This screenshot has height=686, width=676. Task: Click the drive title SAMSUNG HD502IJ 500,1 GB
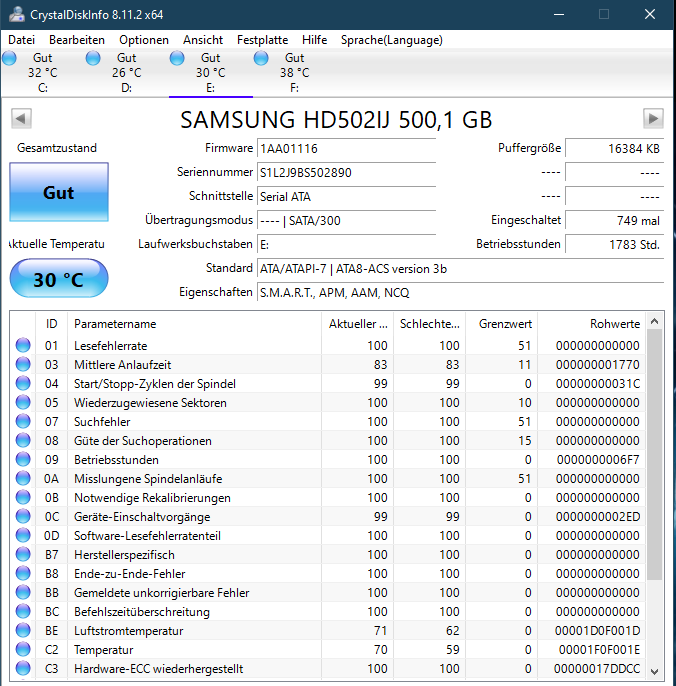[x=336, y=119]
